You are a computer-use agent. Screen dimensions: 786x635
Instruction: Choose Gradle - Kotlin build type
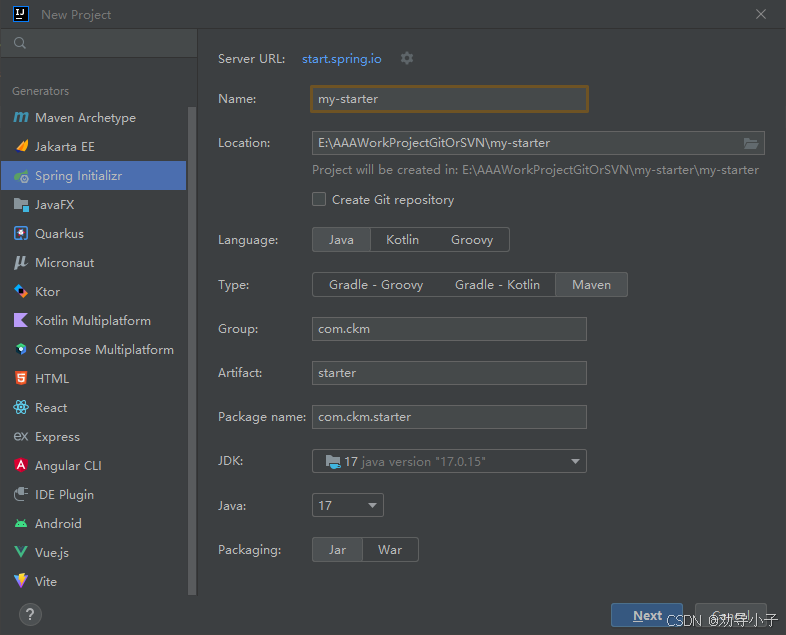pos(497,285)
